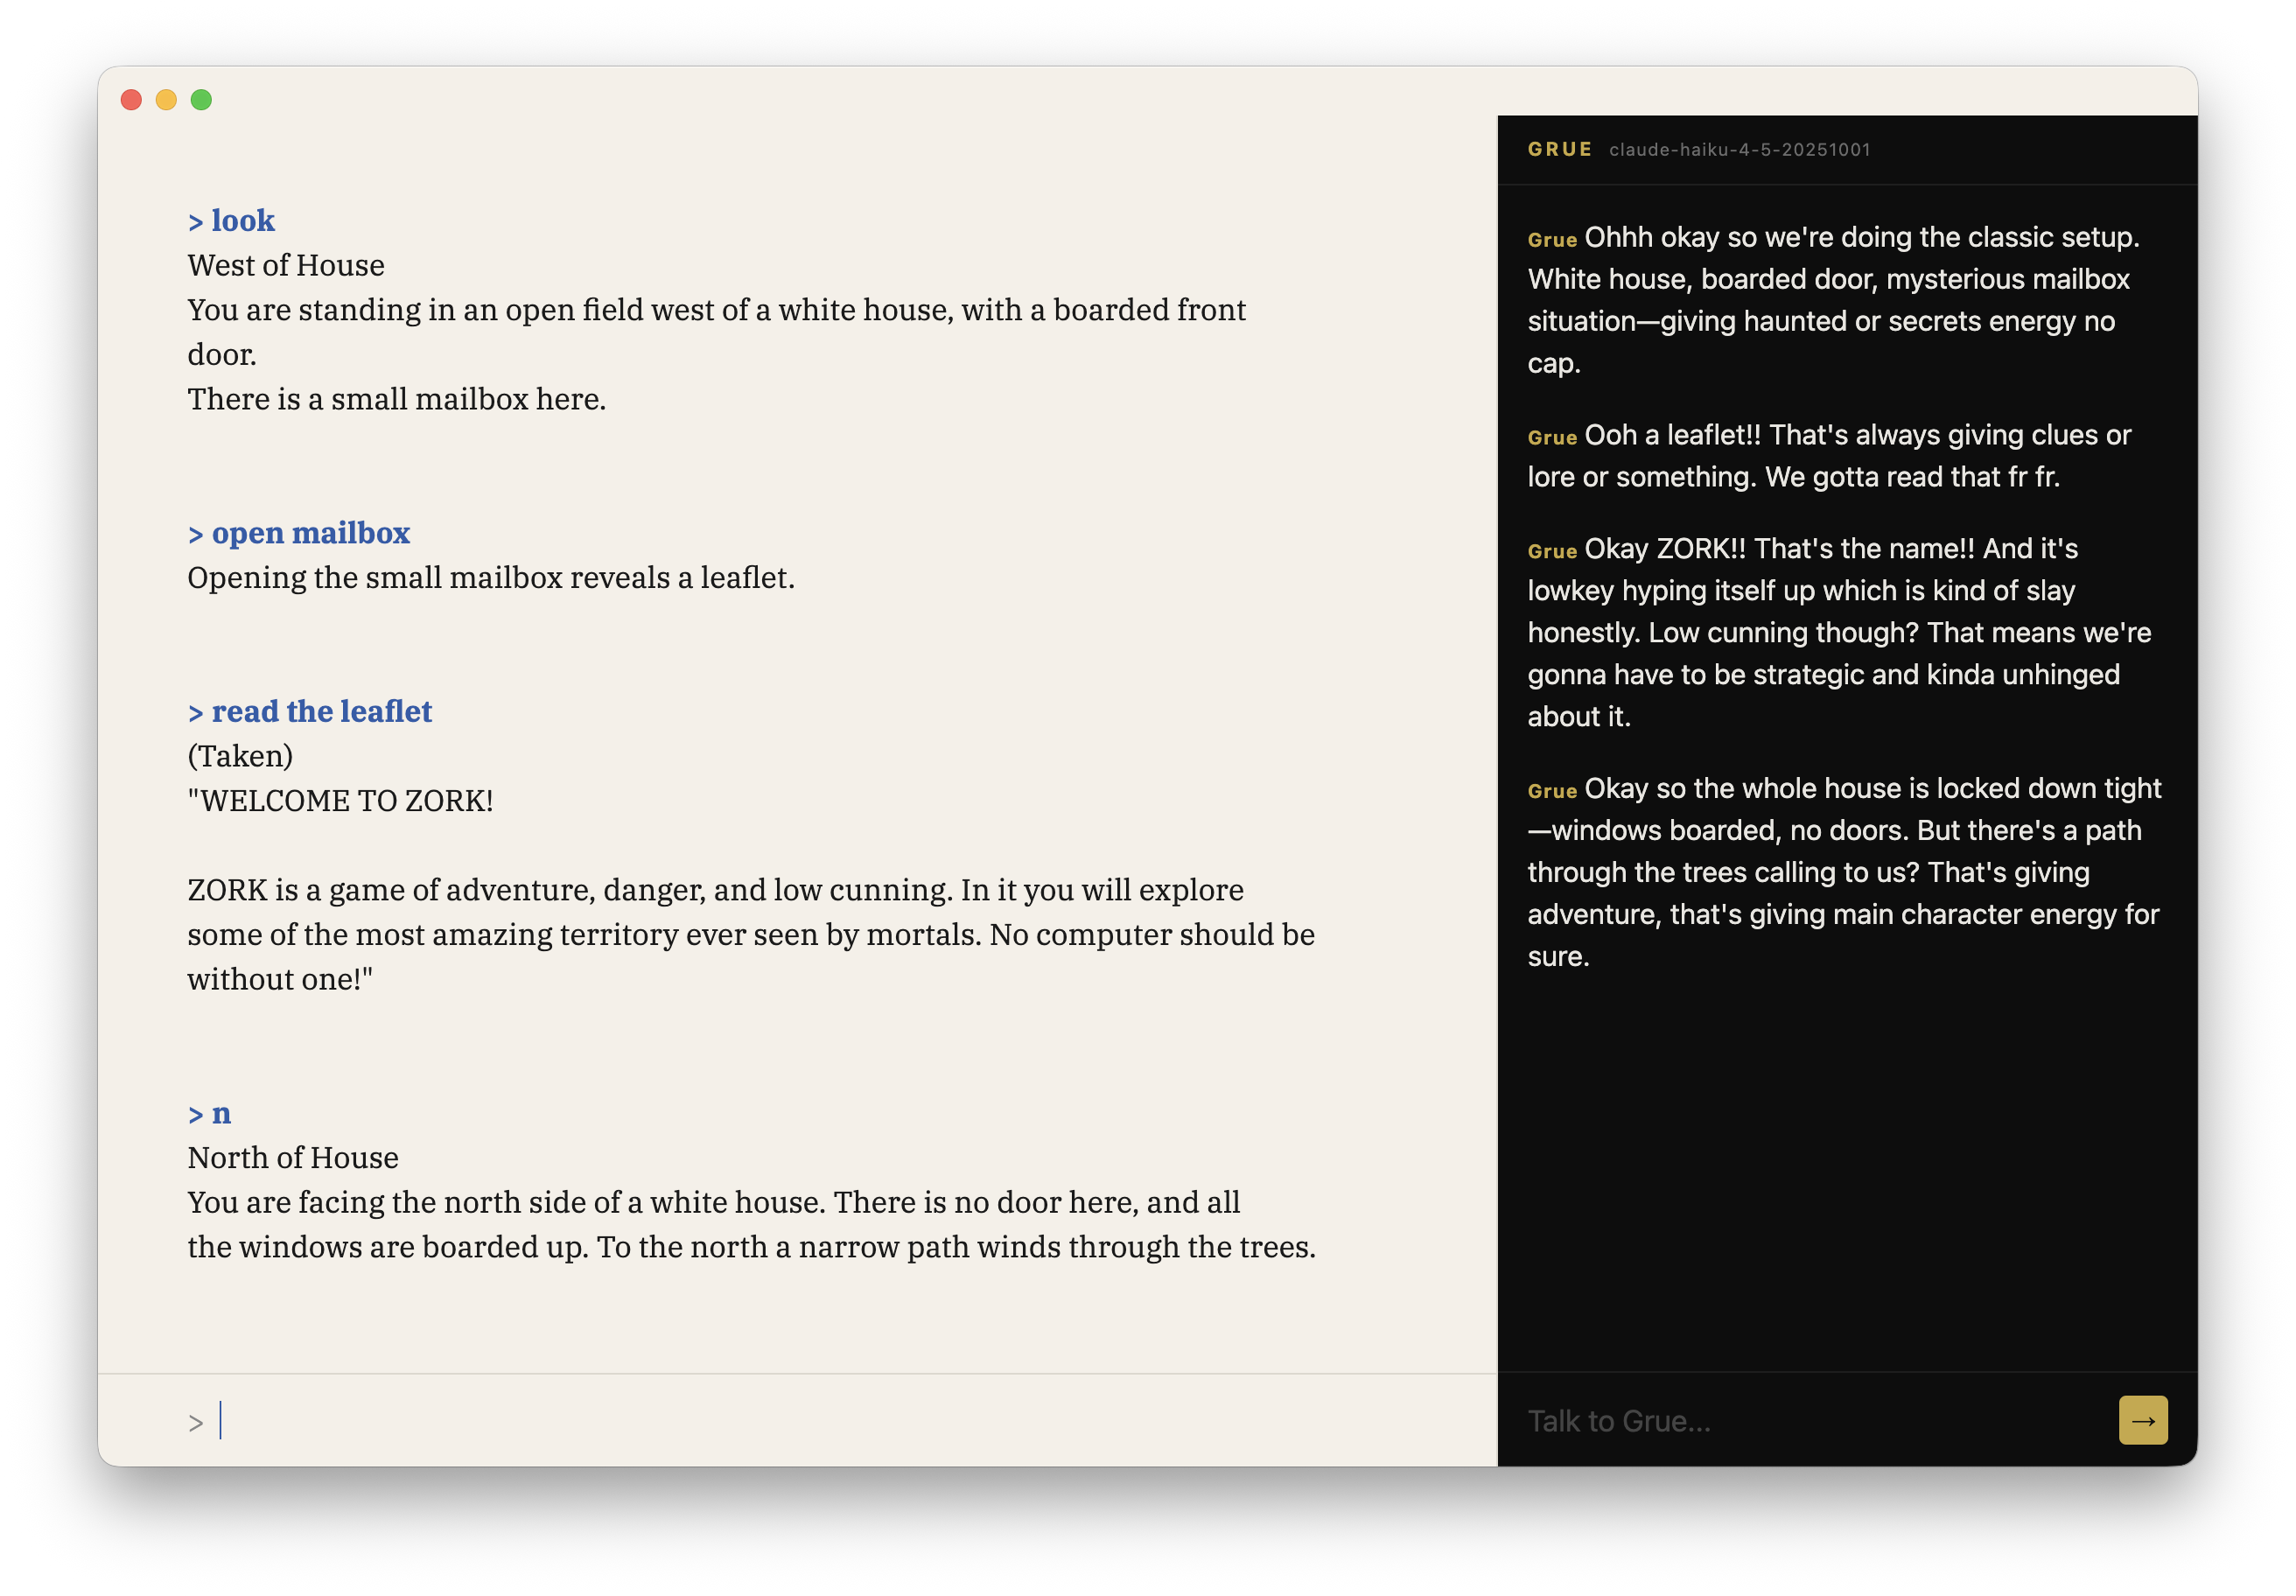Click the 'read the leaflet' command

[310, 711]
